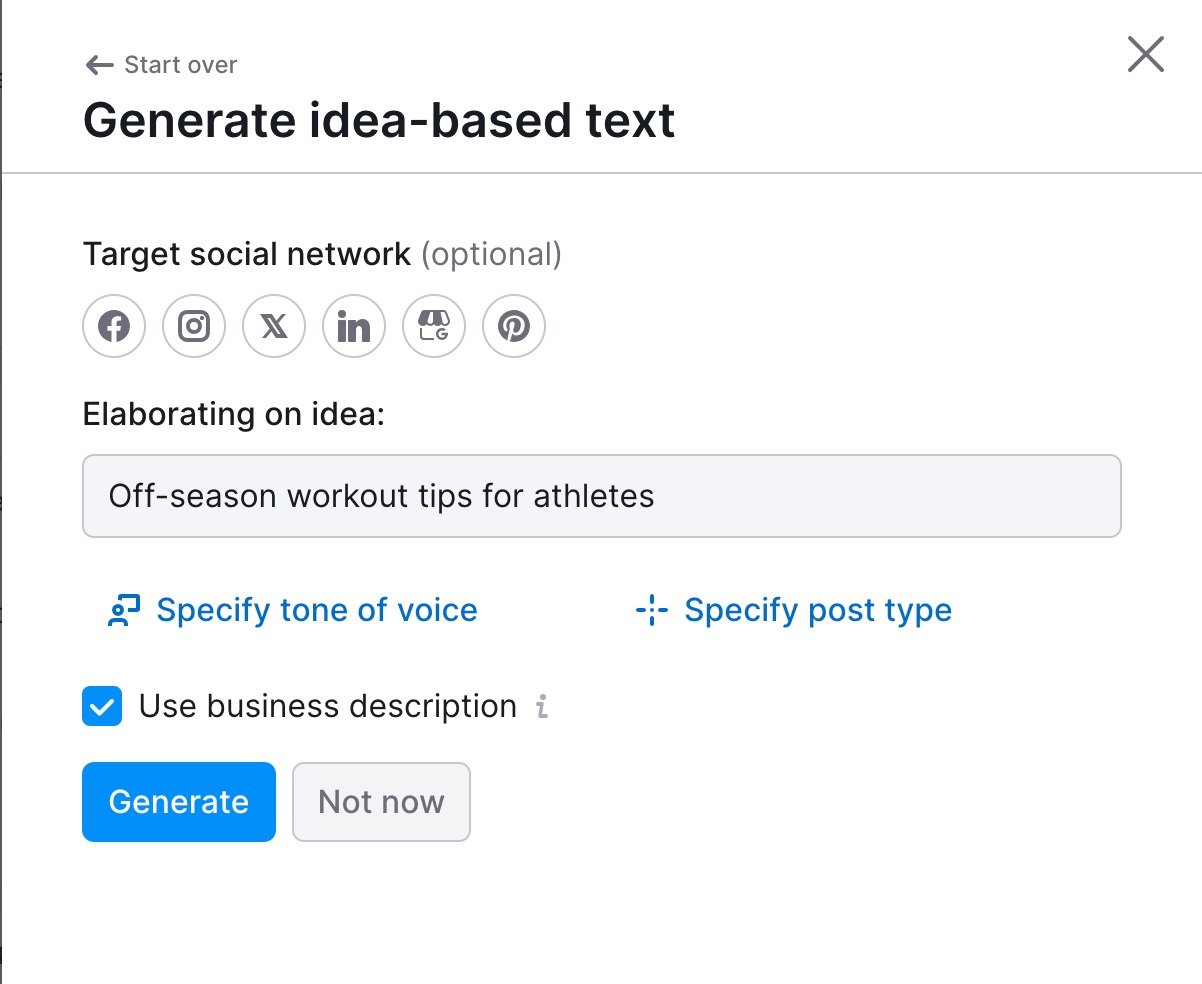The height and width of the screenshot is (984, 1202).
Task: Click the post type crosshair icon
Action: pos(652,610)
